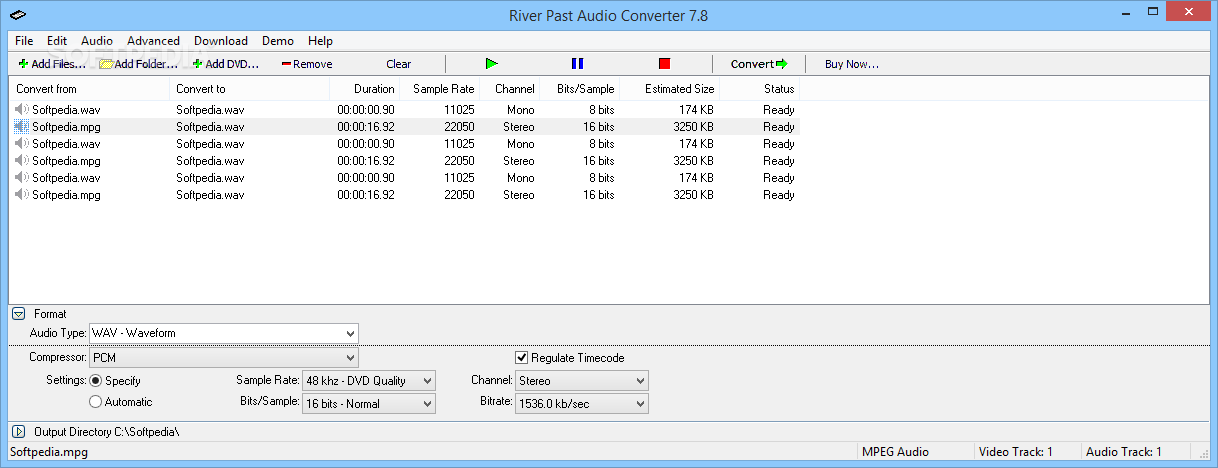Start conversion with the Convert button
The image size is (1218, 468).
coord(759,64)
